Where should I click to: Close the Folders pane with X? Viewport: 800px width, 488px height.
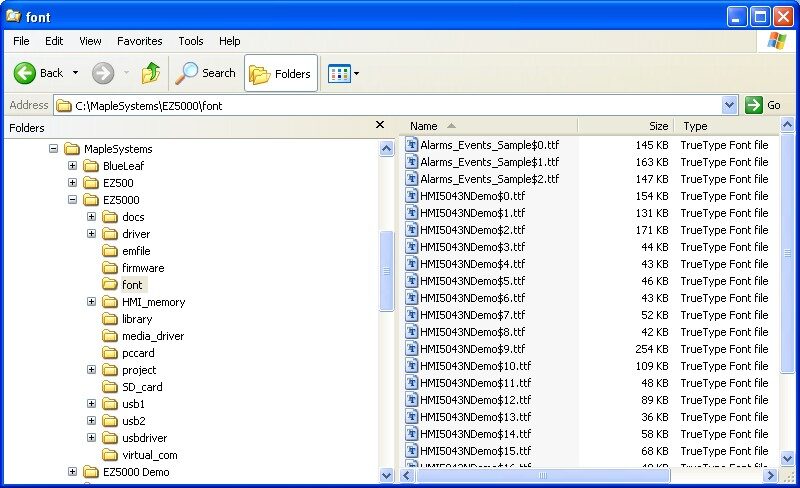(x=380, y=125)
